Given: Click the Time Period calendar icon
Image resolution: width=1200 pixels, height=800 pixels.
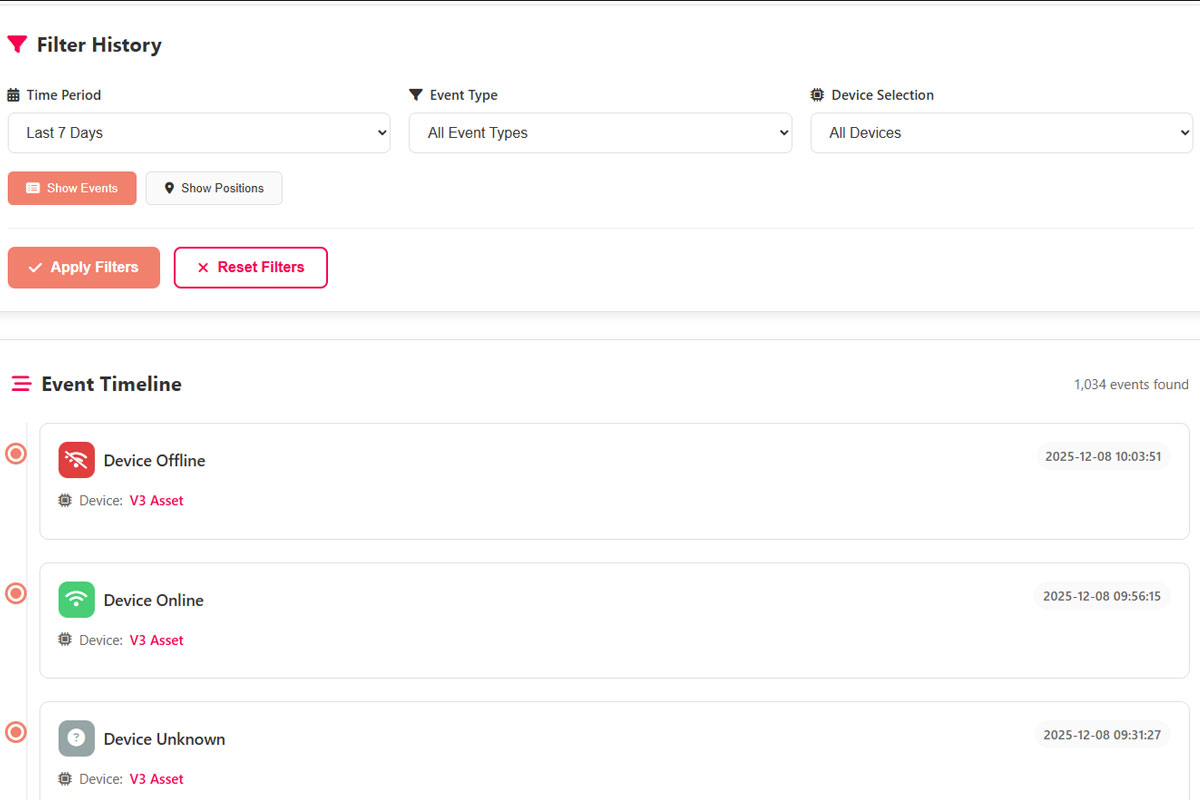Looking at the screenshot, I should 14,95.
